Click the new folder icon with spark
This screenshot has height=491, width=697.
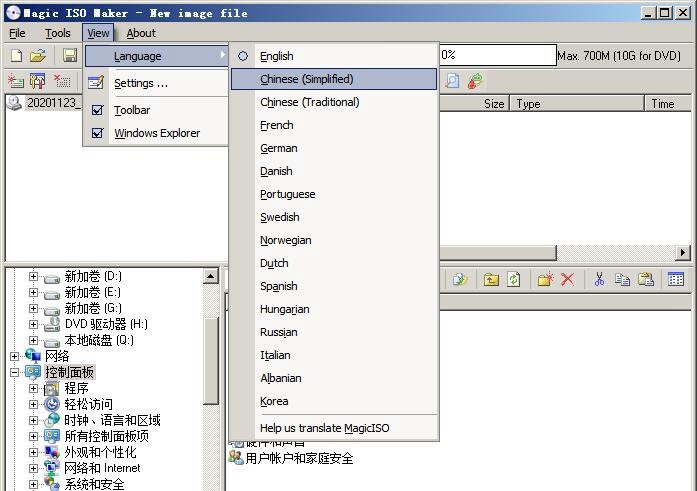(545, 279)
